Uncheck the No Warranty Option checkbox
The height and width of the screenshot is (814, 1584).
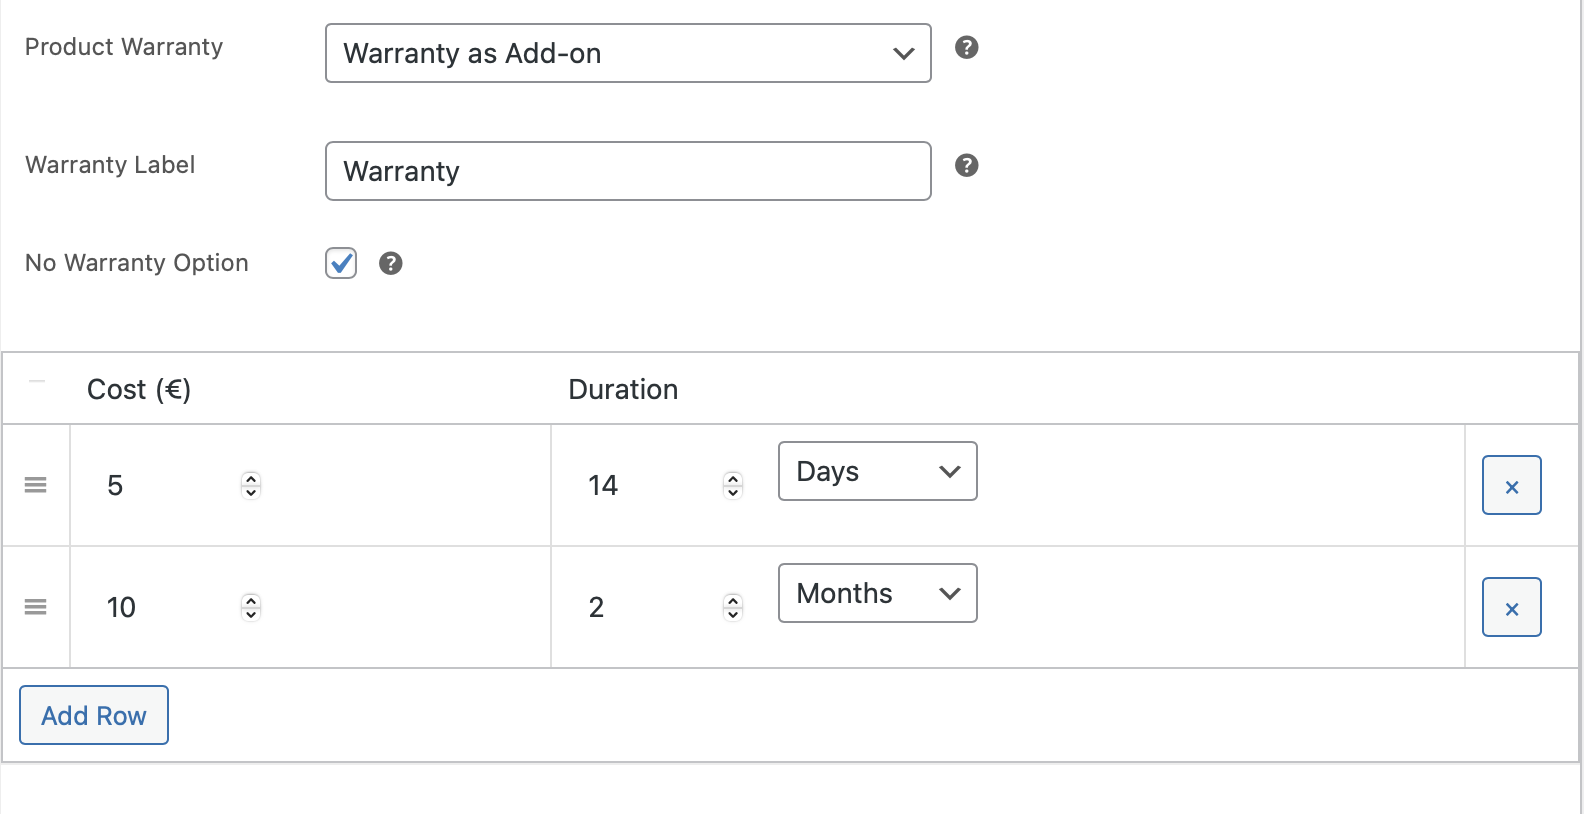341,263
